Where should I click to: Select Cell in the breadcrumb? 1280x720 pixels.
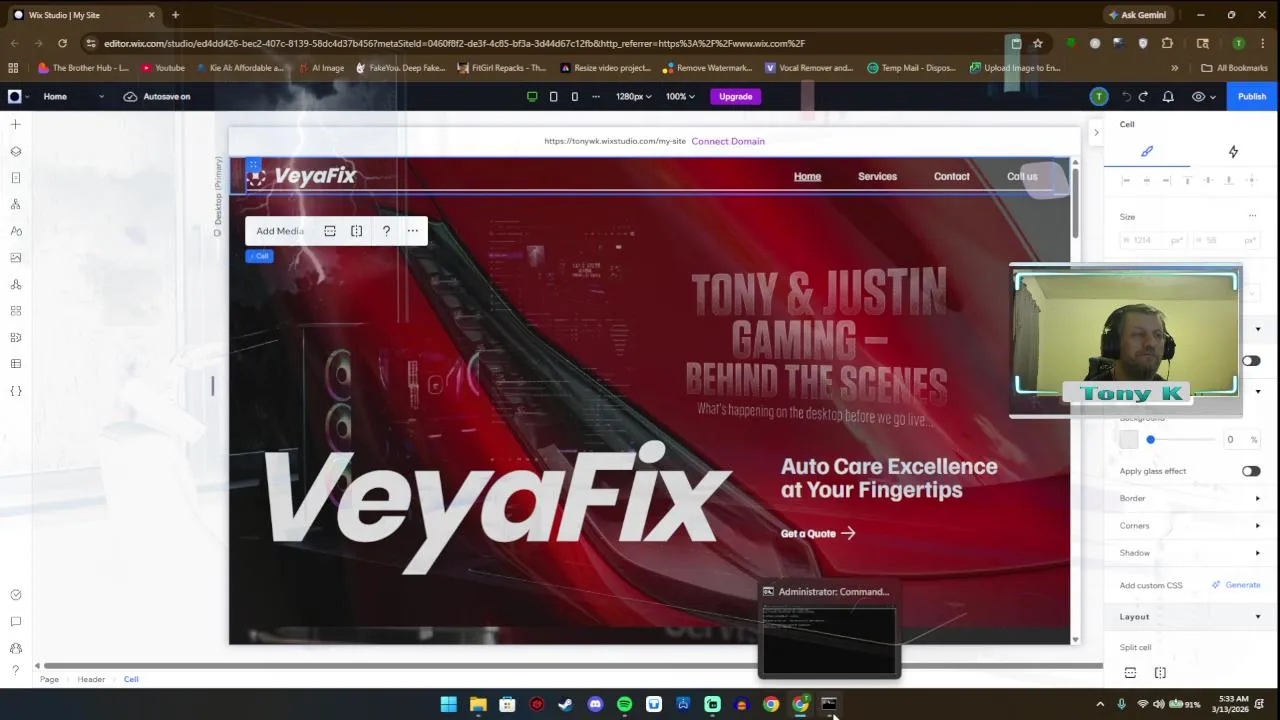click(131, 679)
